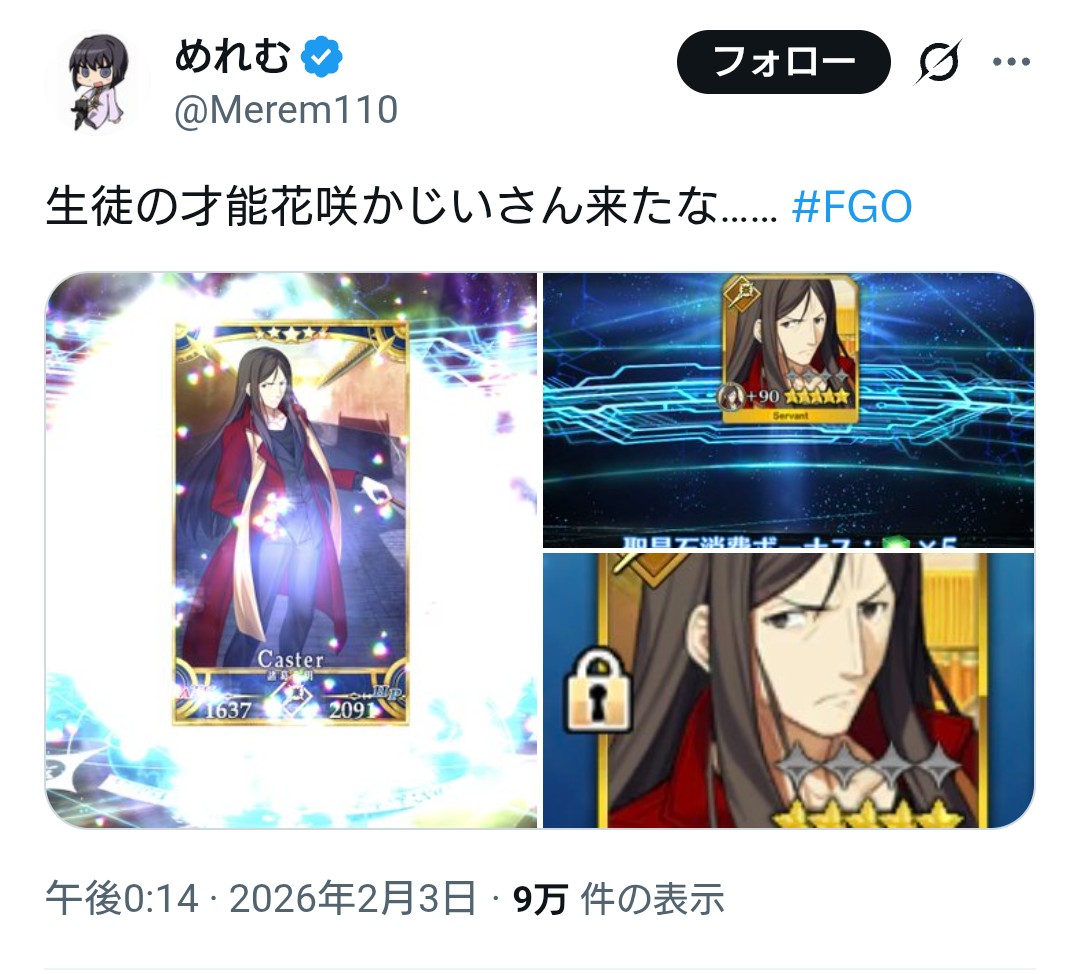The image size is (1080, 974).
Task: Click the Caster class label on the card
Action: 290,659
